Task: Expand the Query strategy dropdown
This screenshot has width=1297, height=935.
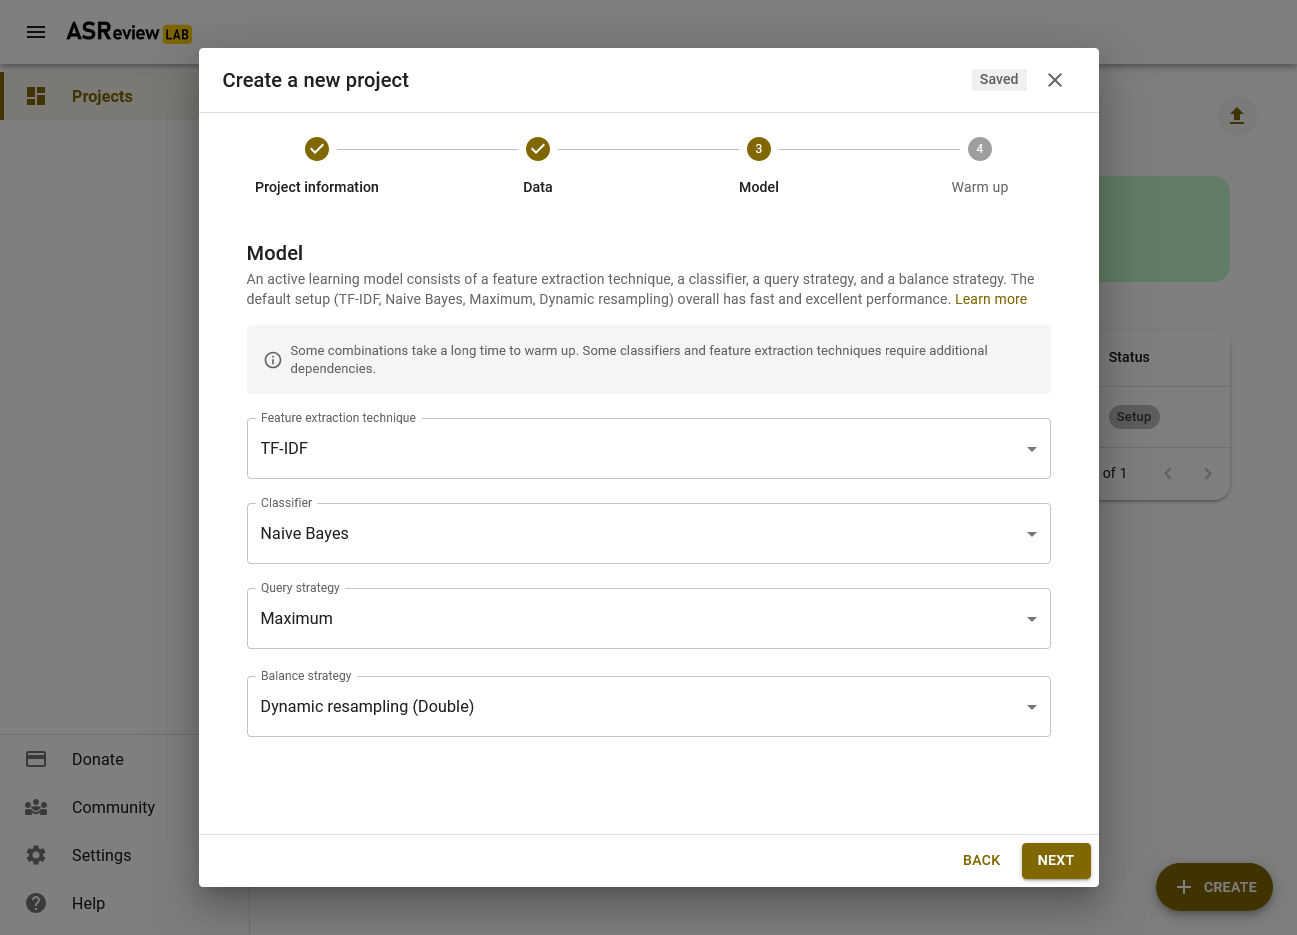Action: point(648,618)
